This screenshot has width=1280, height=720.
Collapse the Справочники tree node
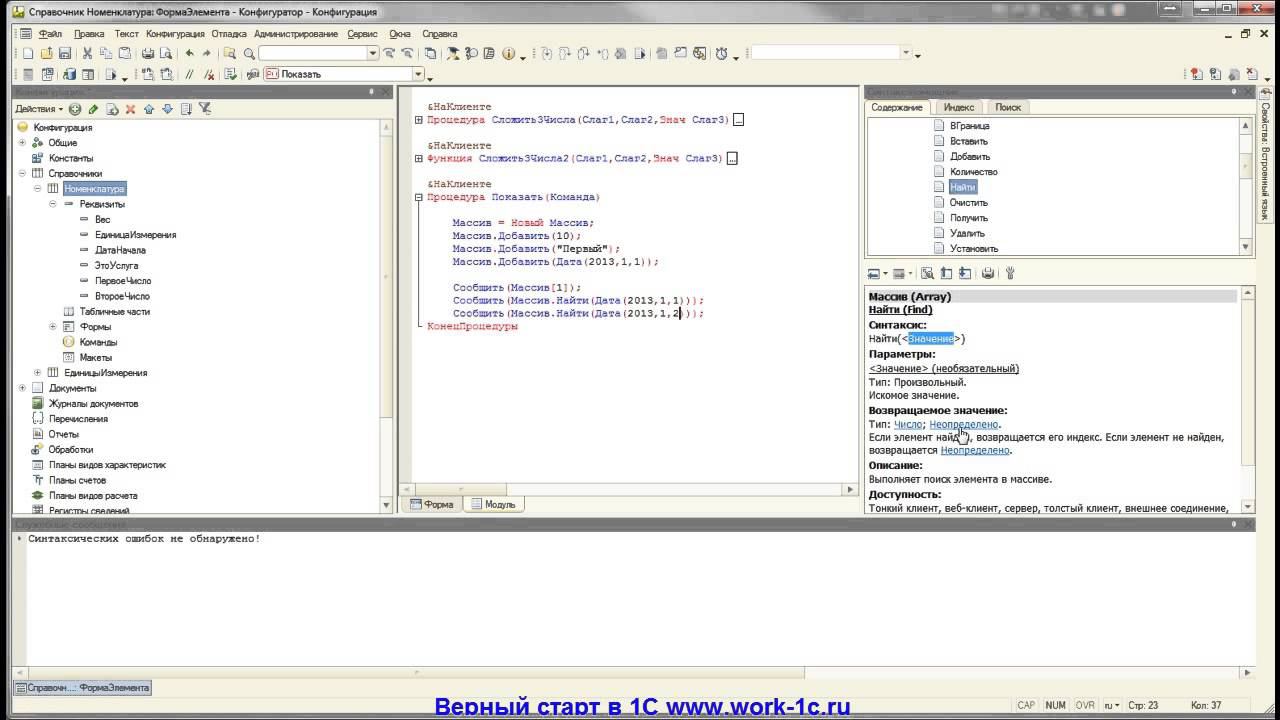[x=23, y=173]
